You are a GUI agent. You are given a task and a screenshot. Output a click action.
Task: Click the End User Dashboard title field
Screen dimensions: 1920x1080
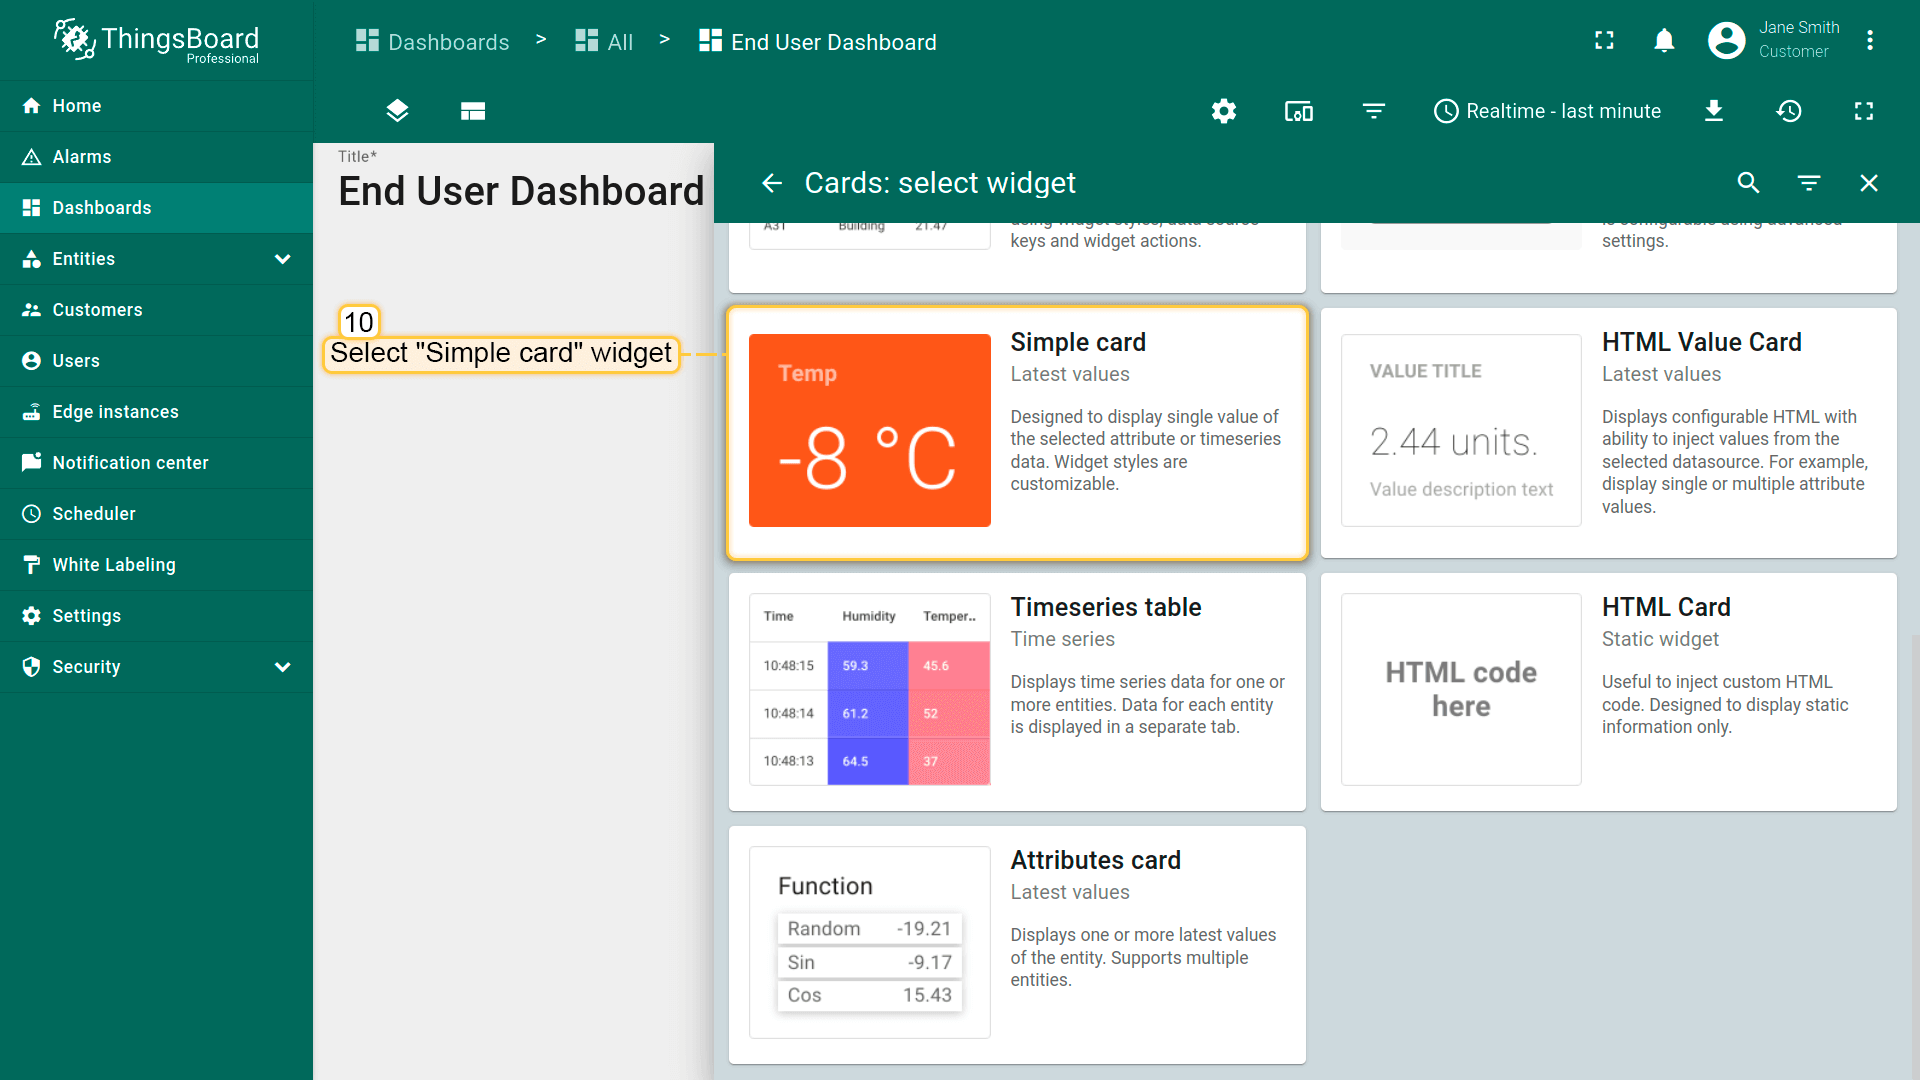coord(521,191)
